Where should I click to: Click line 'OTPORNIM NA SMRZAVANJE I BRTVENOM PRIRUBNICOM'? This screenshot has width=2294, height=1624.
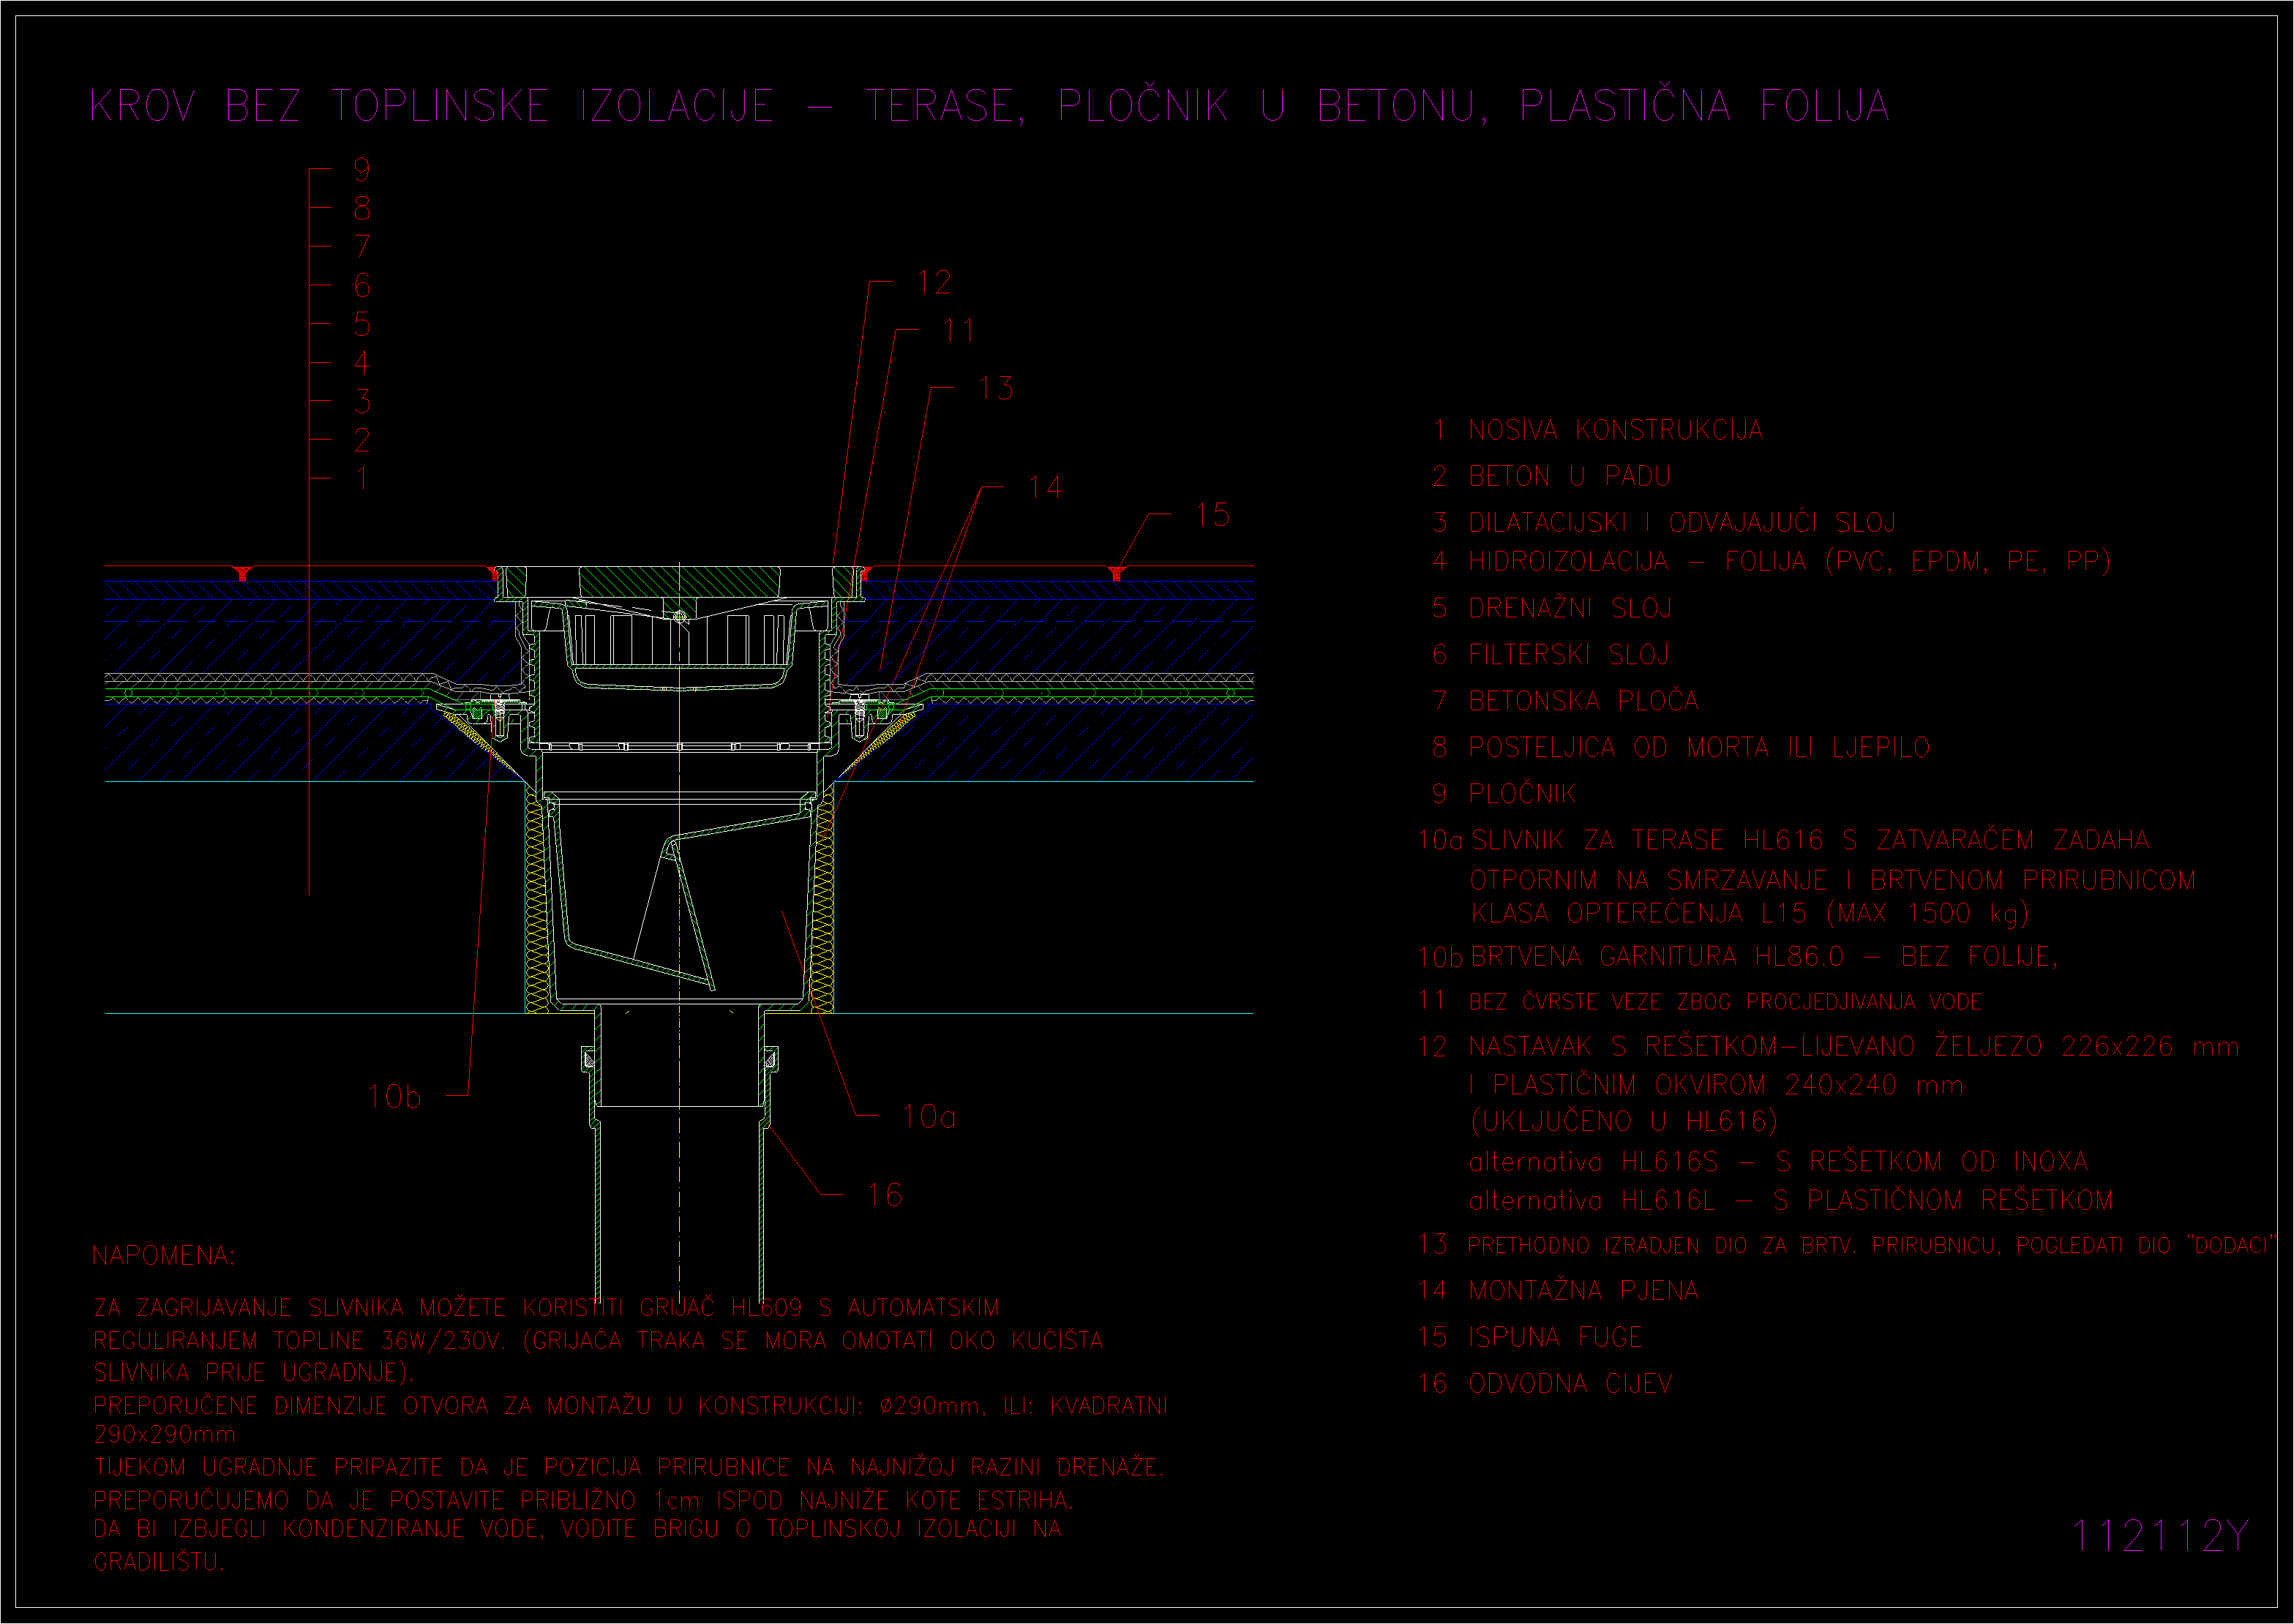click(x=1832, y=880)
